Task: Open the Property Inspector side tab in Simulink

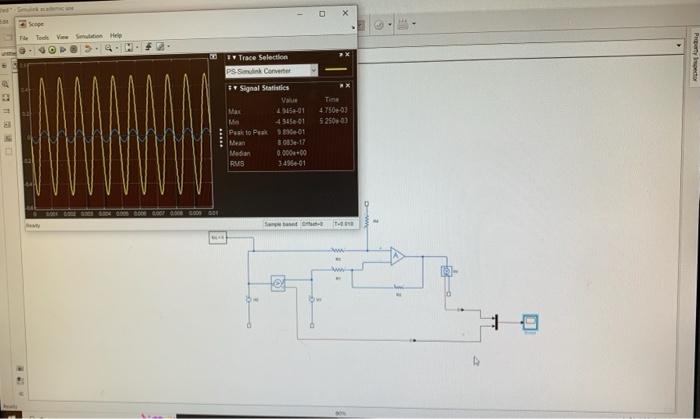Action: click(x=694, y=56)
